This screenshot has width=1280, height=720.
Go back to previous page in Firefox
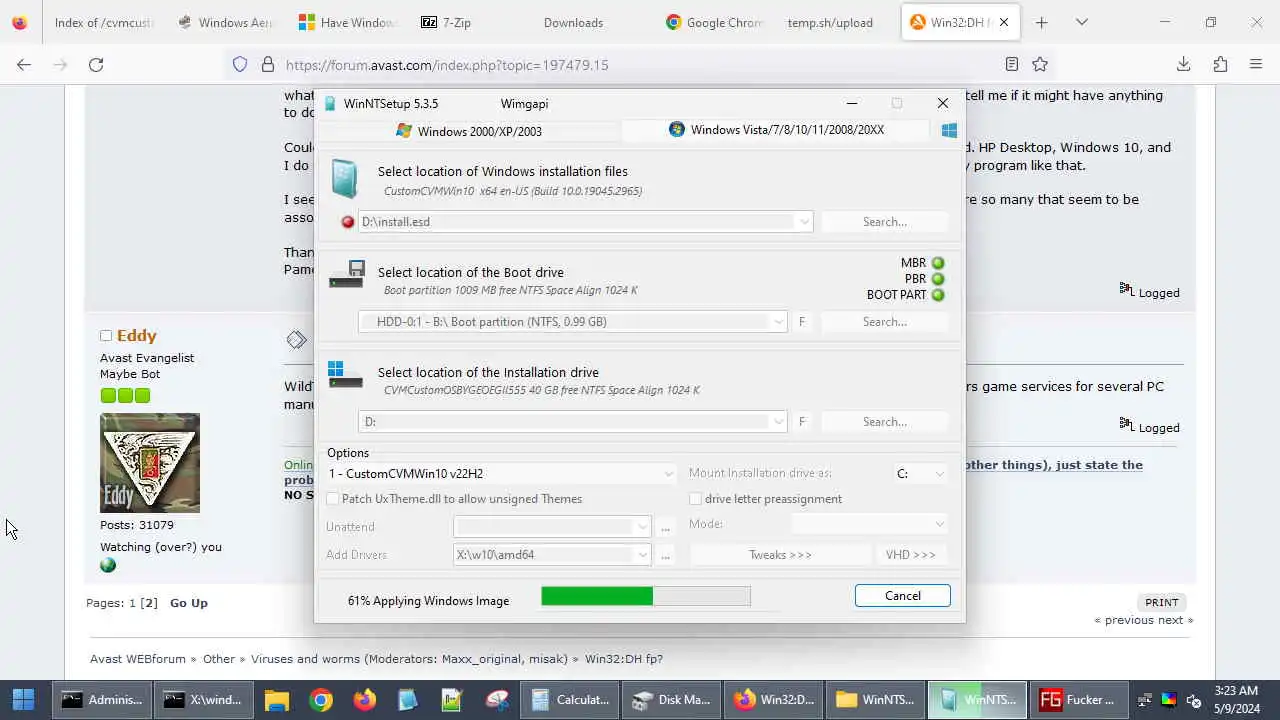pos(24,64)
